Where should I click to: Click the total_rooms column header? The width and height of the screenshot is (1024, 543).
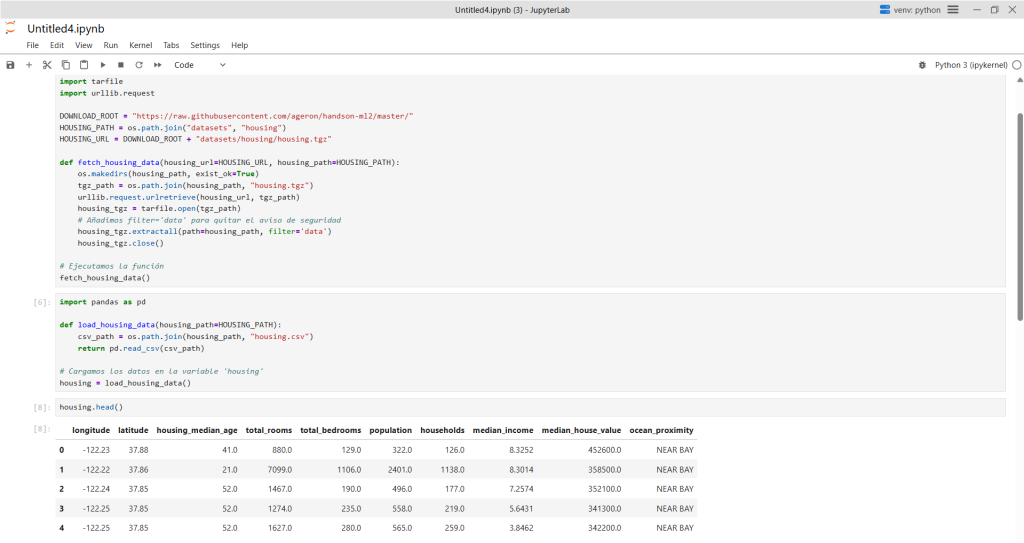pos(268,430)
